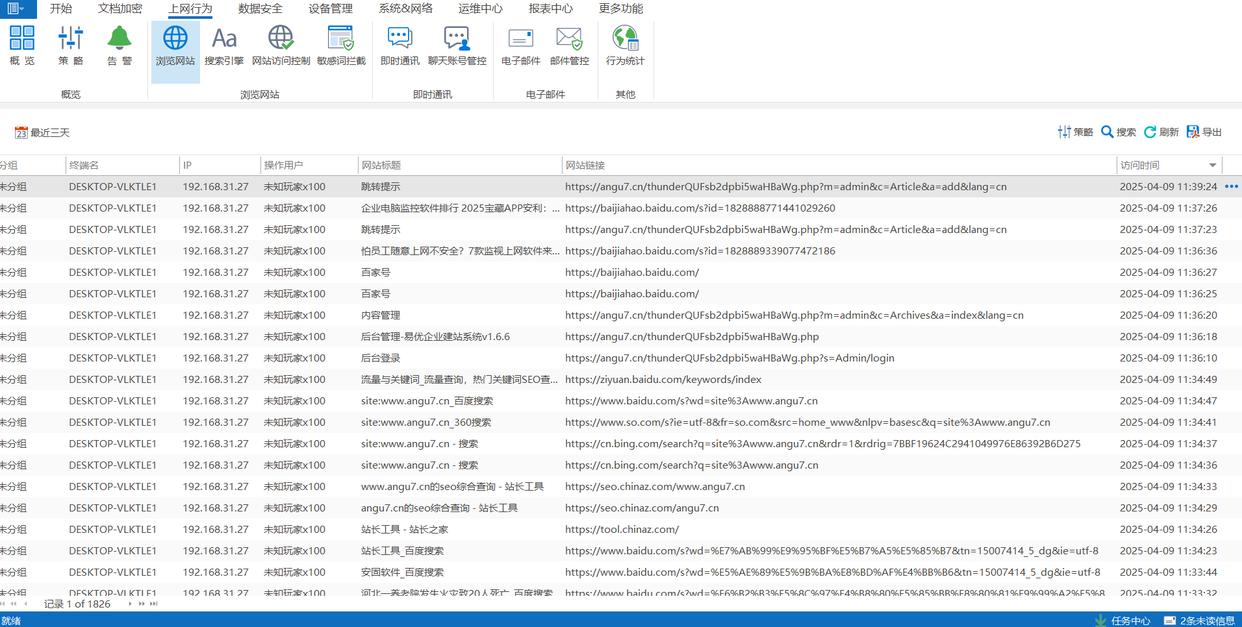Open the 最近三天 date range selector
The height and width of the screenshot is (627, 1242).
(42, 132)
